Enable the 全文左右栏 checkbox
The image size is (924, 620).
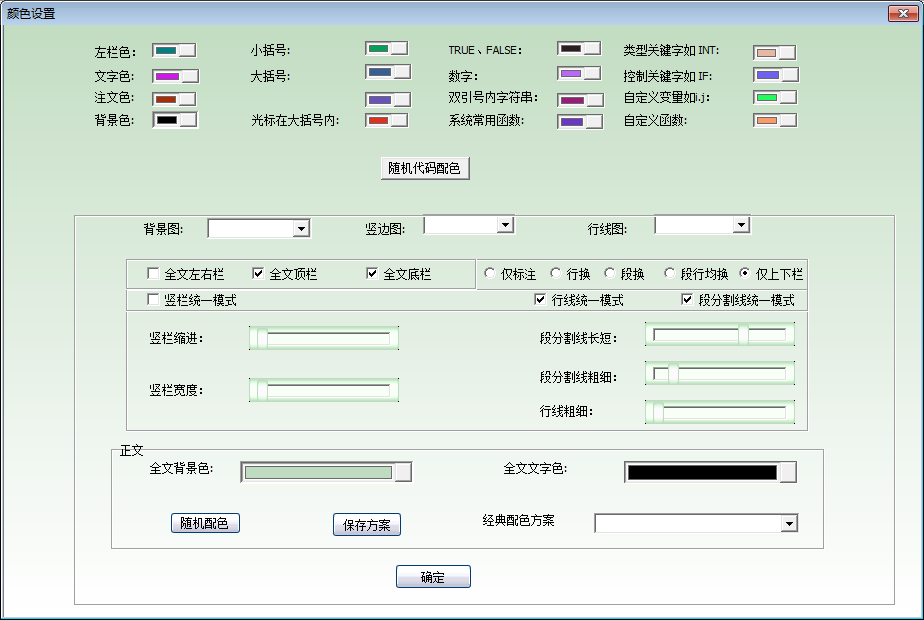(153, 274)
